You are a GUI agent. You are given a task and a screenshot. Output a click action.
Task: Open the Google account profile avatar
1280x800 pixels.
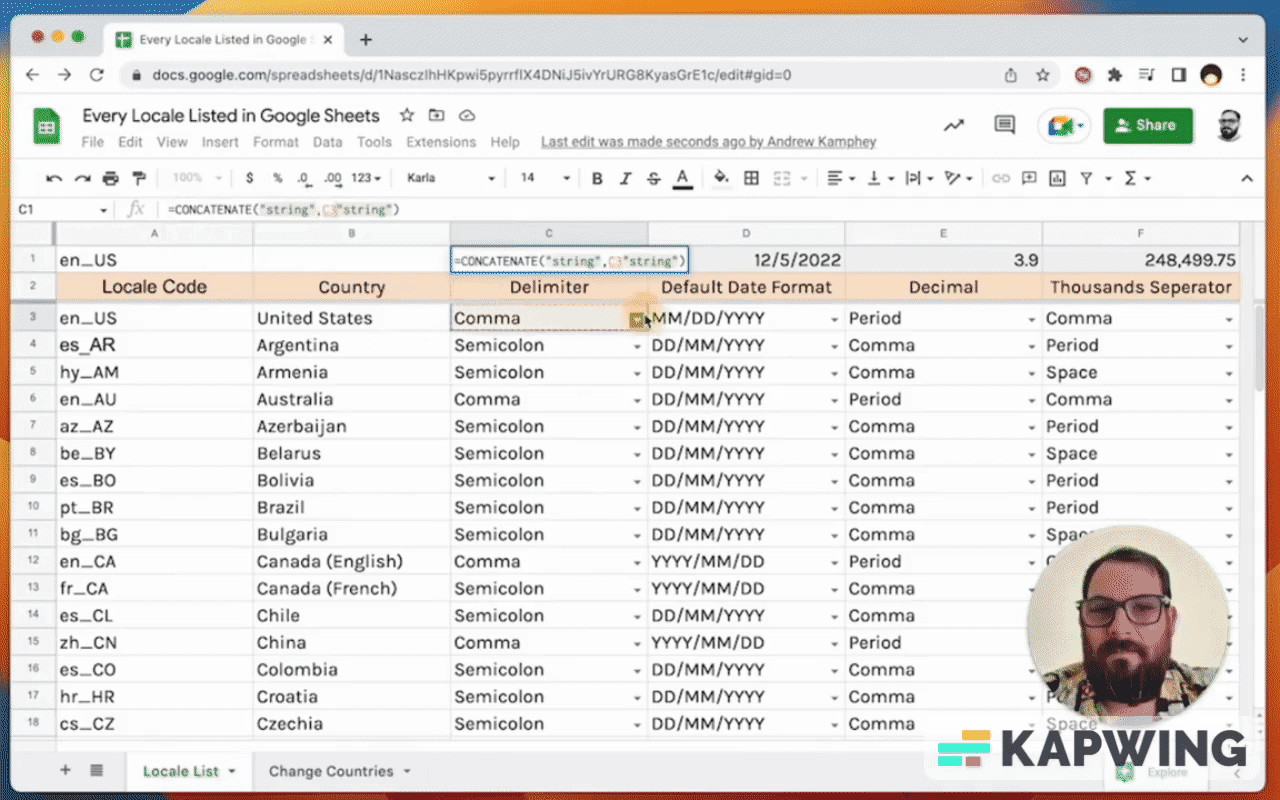1229,125
